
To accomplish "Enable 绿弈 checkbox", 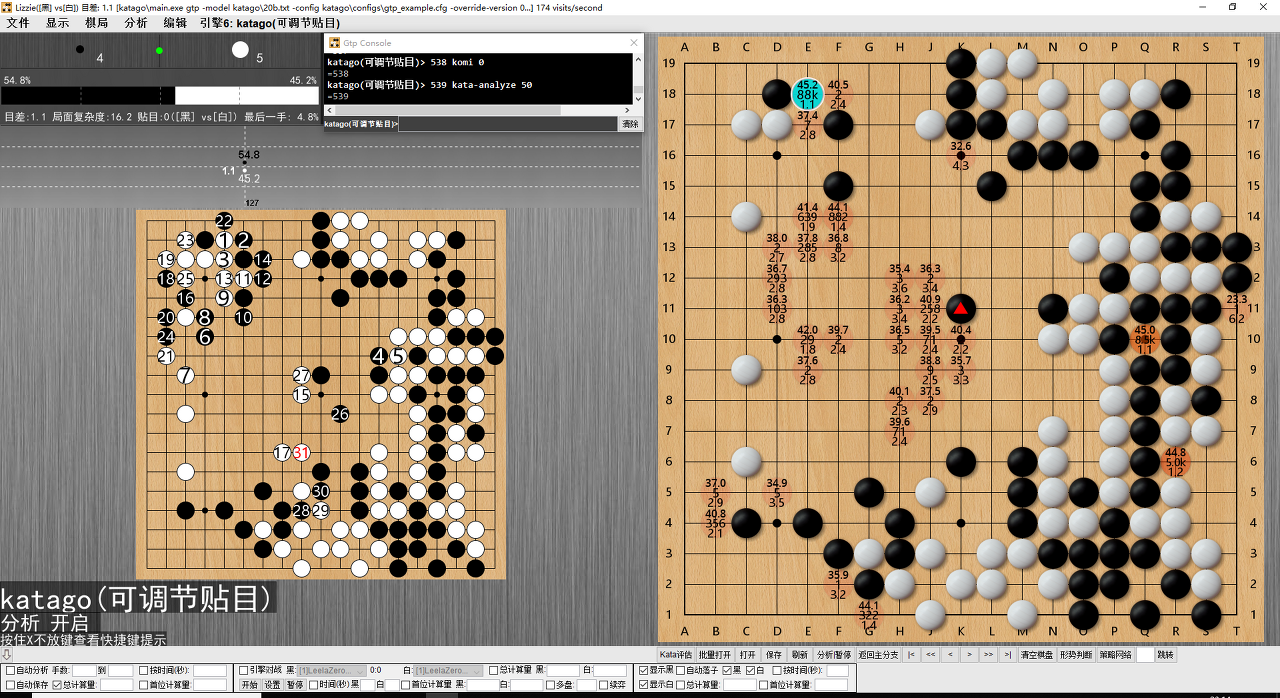I will [x=603, y=685].
